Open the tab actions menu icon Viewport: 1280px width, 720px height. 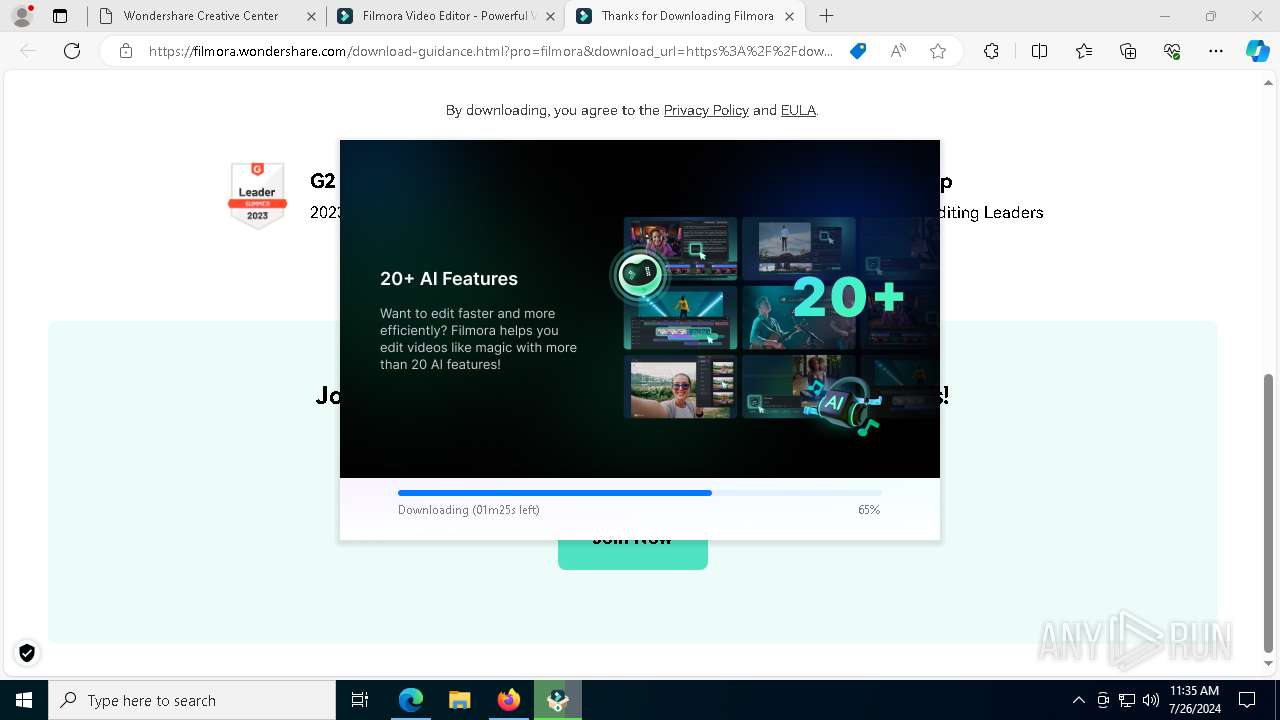tap(60, 16)
